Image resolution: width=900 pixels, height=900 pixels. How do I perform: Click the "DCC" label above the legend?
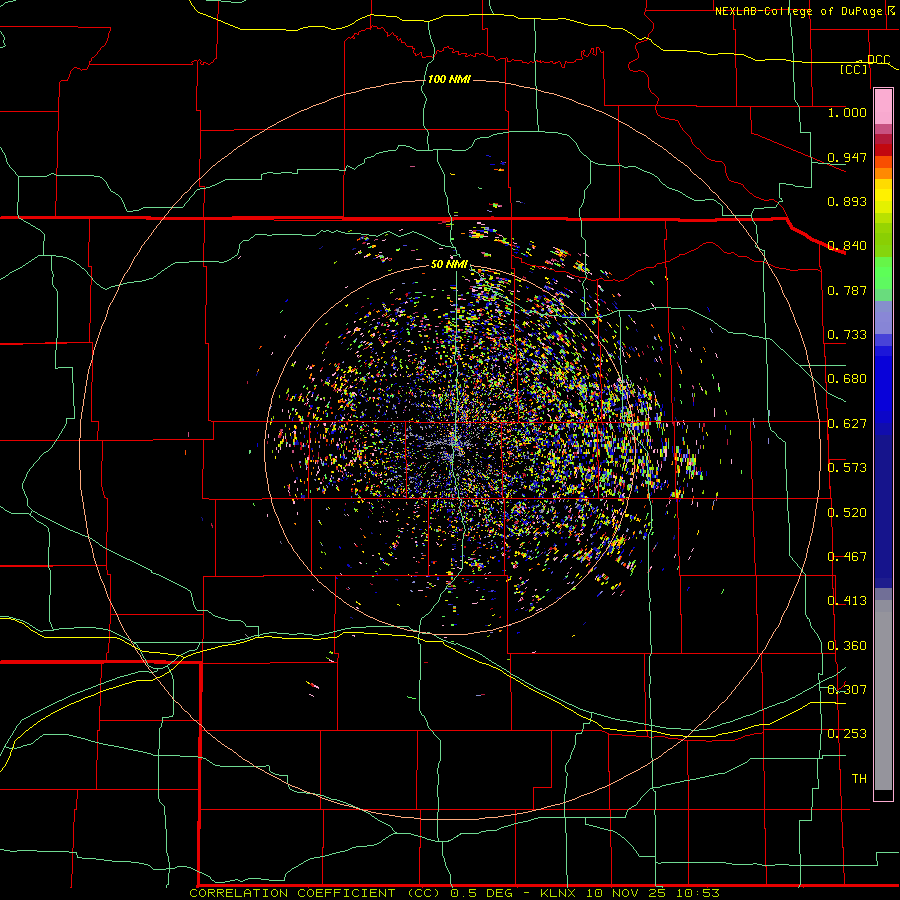(878, 59)
